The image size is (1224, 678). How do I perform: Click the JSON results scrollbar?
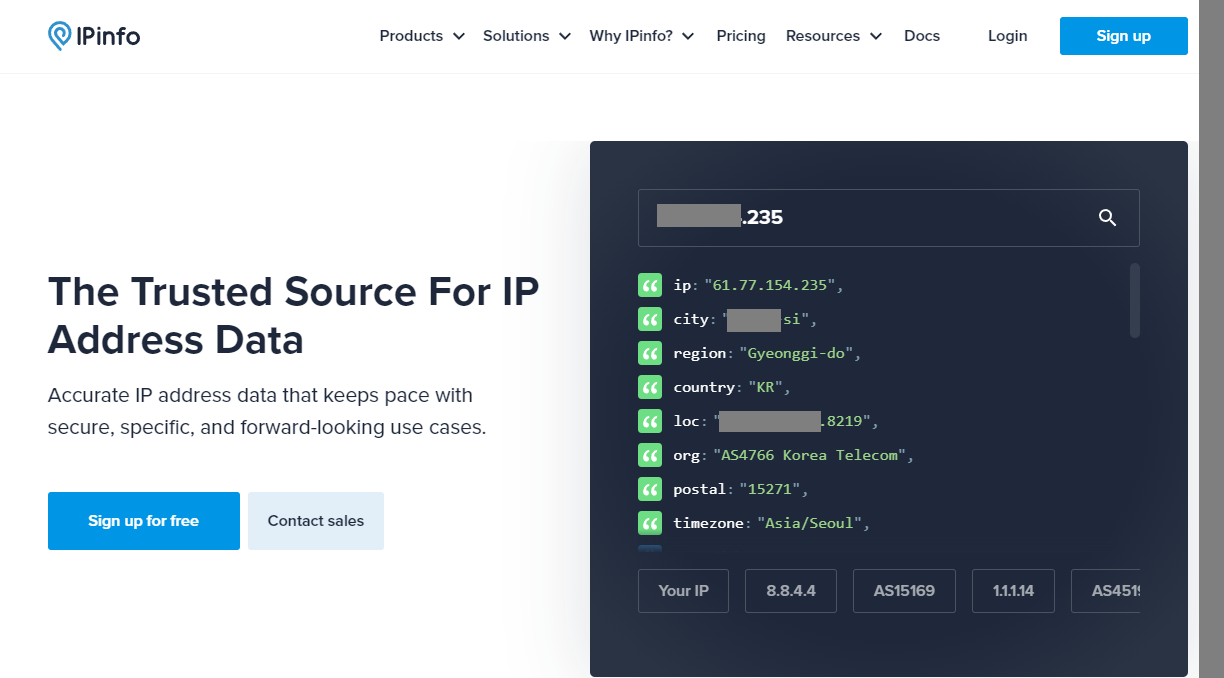[x=1135, y=300]
